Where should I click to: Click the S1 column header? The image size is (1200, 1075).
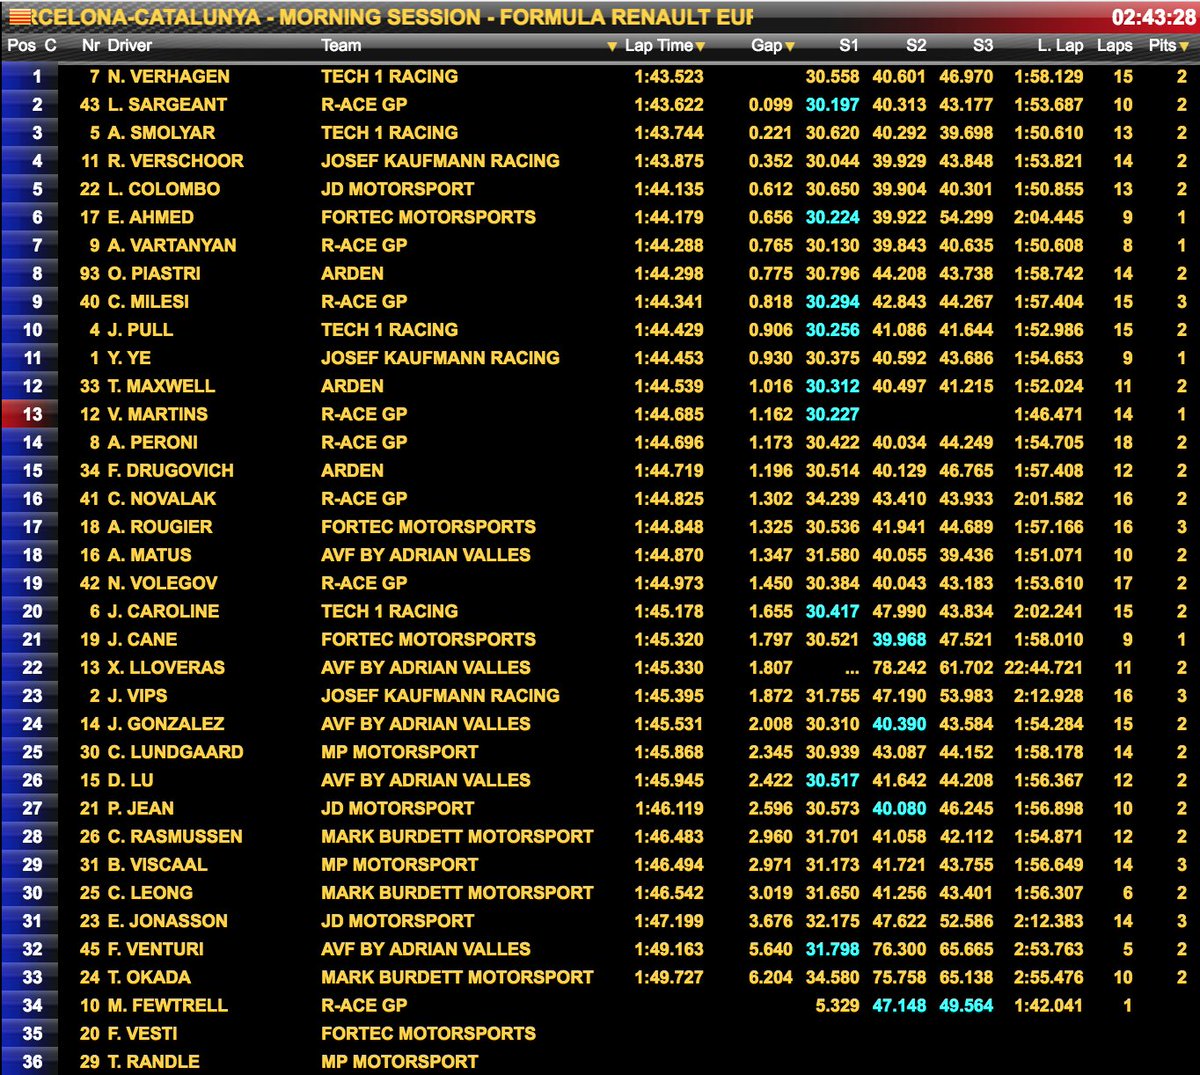(848, 45)
